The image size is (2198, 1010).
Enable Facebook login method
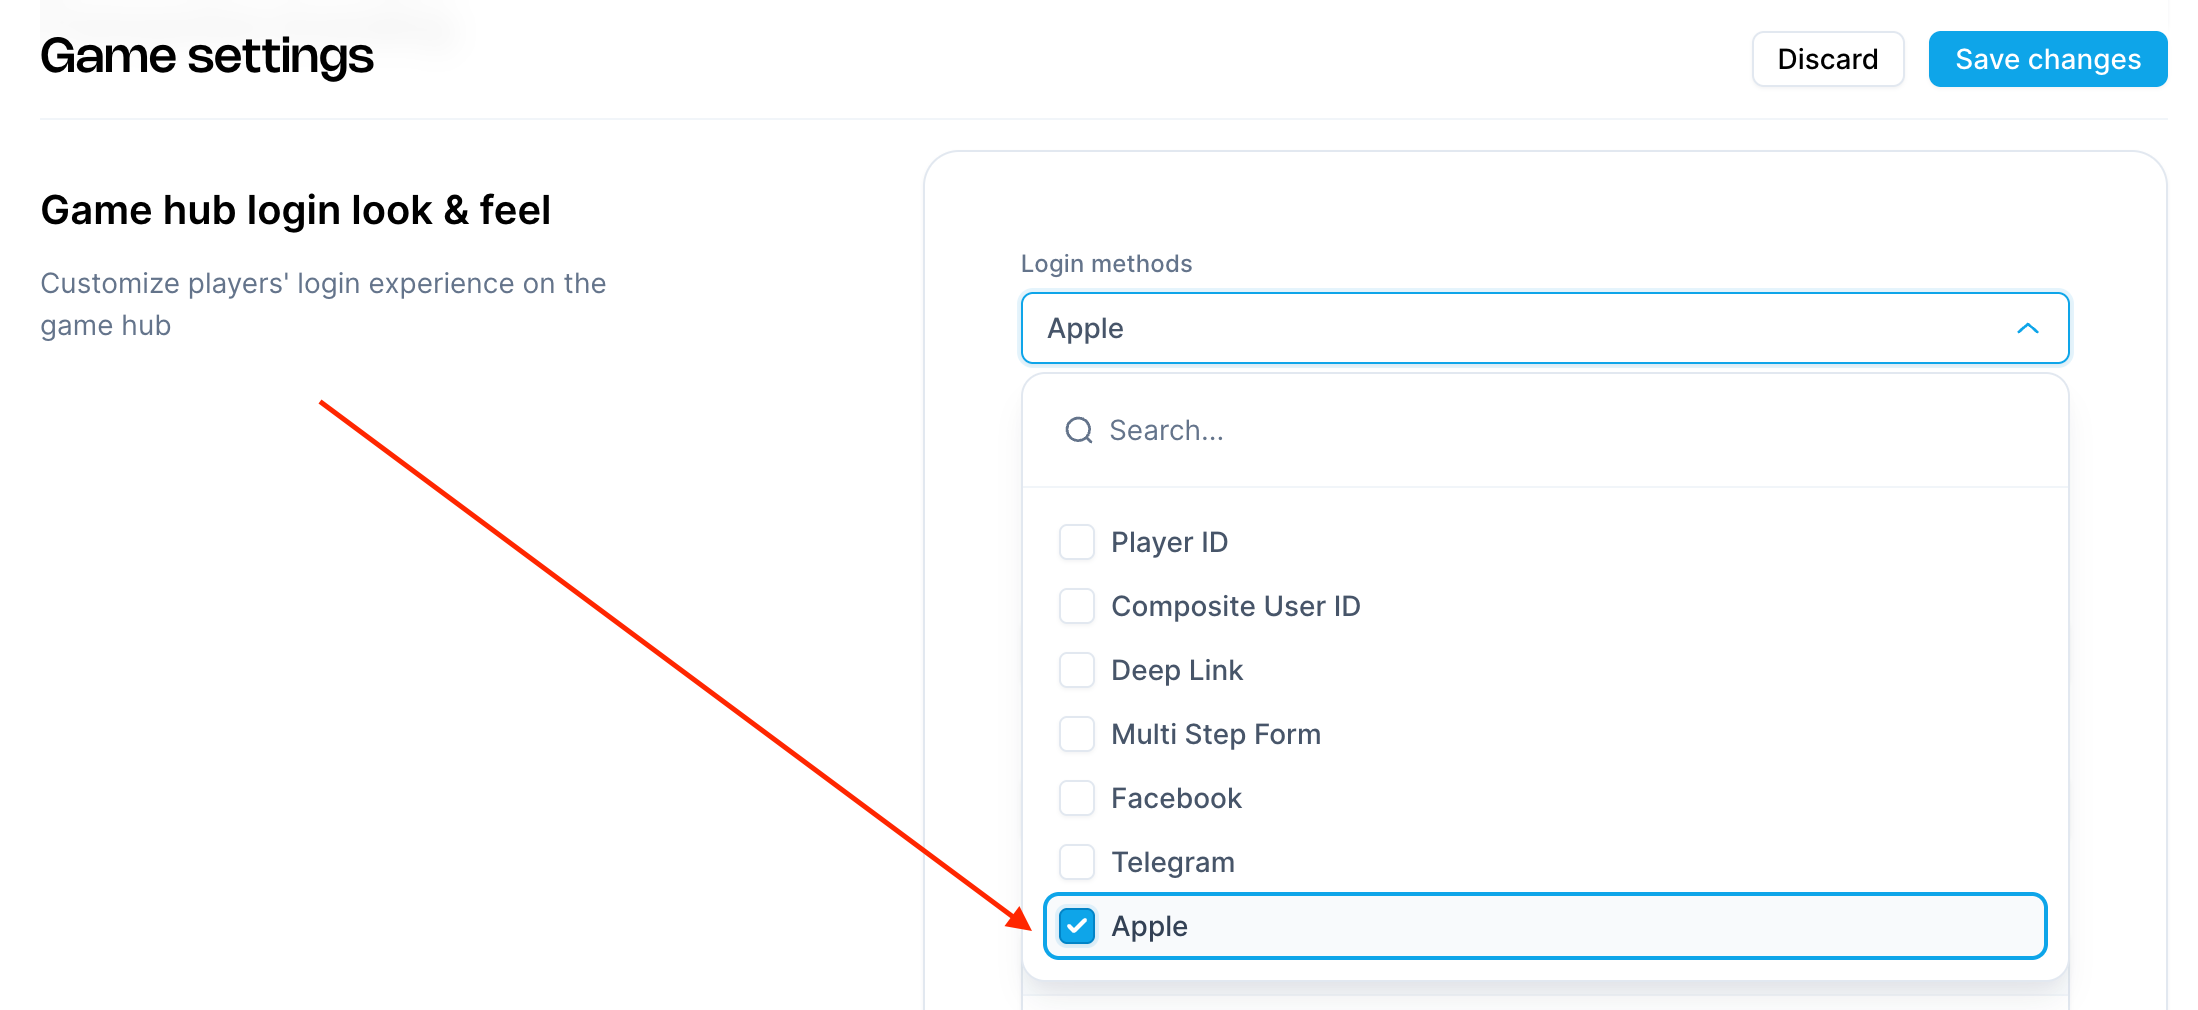click(1077, 798)
